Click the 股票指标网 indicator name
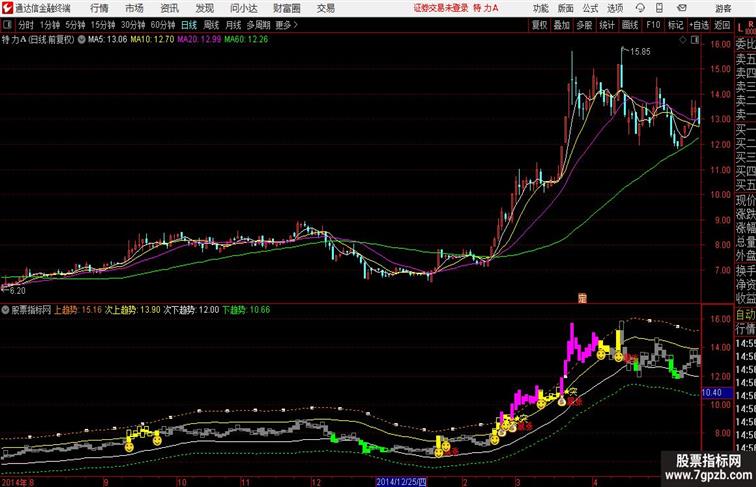 click(31, 310)
